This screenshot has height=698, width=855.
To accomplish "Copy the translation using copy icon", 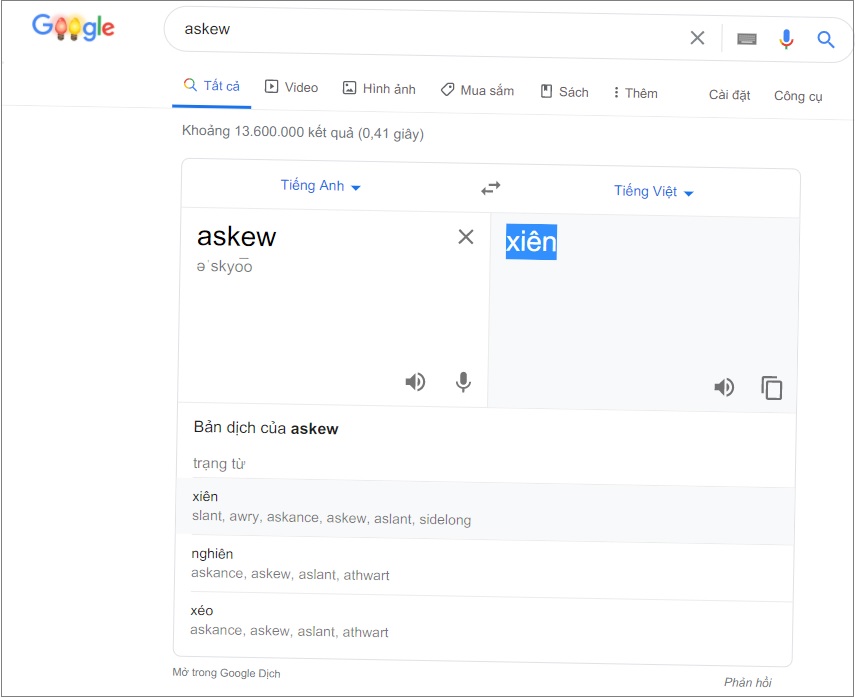I will pyautogui.click(x=771, y=388).
